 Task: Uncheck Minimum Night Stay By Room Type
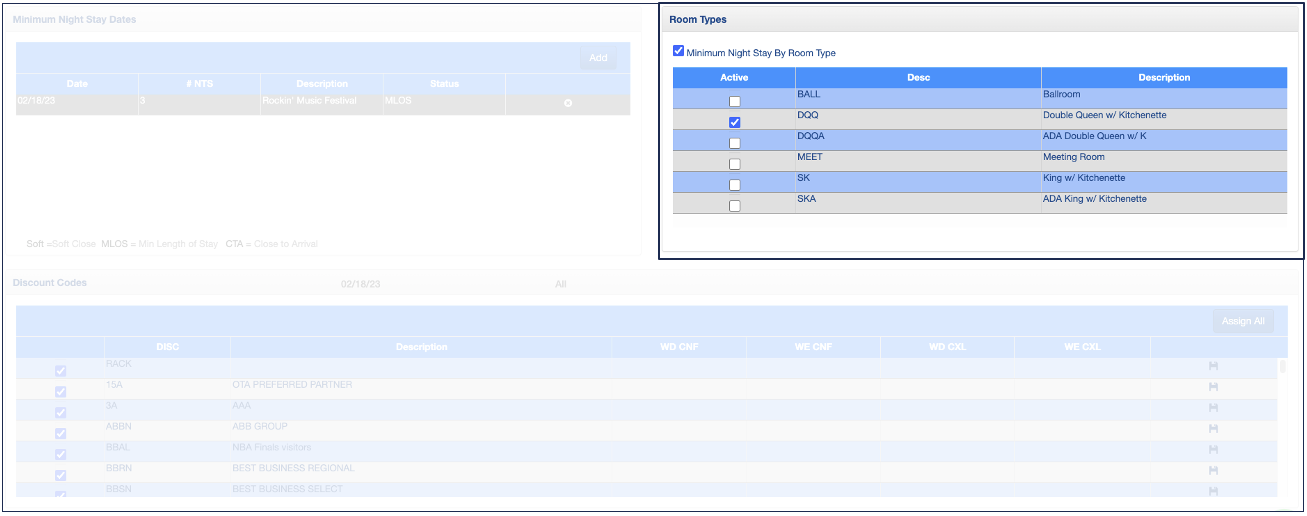(679, 51)
